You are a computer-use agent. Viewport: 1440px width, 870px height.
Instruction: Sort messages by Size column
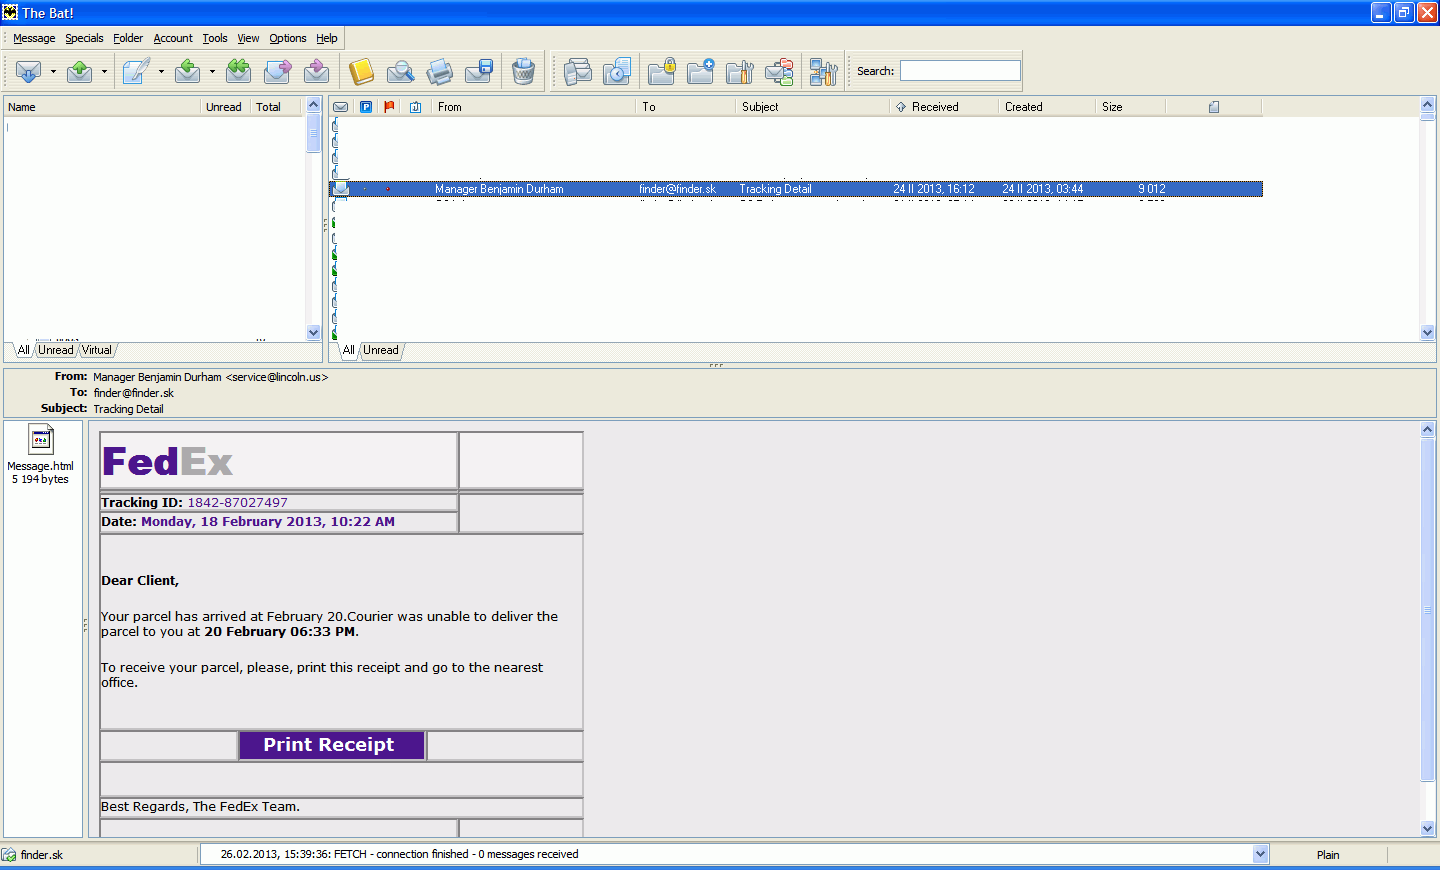tap(1131, 107)
